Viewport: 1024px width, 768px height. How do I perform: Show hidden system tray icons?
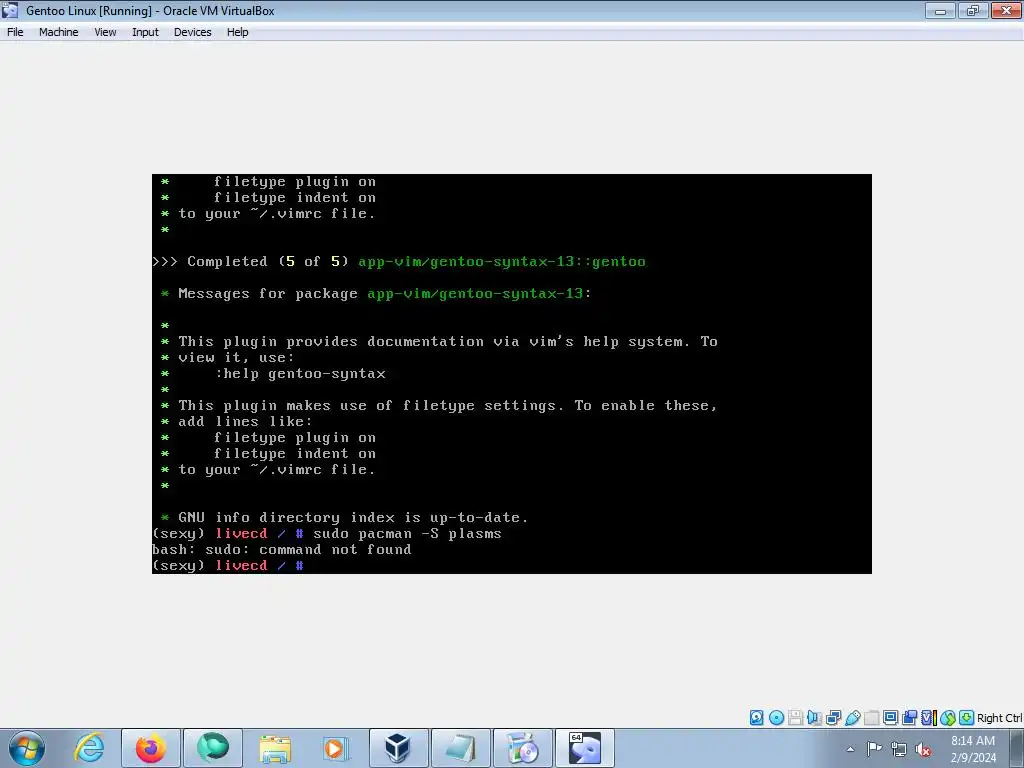(850, 749)
